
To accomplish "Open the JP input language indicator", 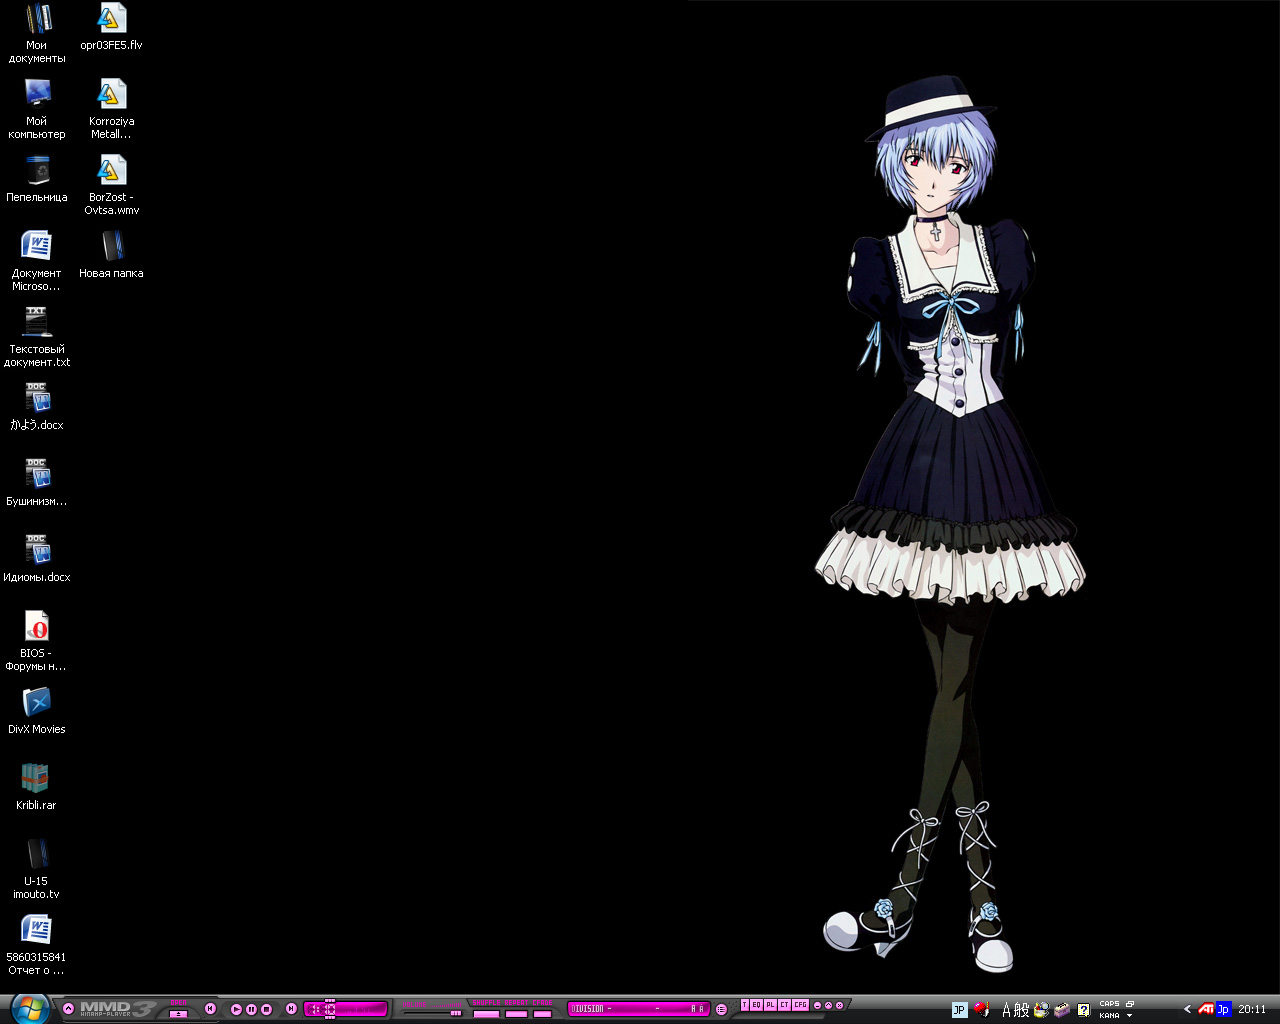I will [959, 1009].
